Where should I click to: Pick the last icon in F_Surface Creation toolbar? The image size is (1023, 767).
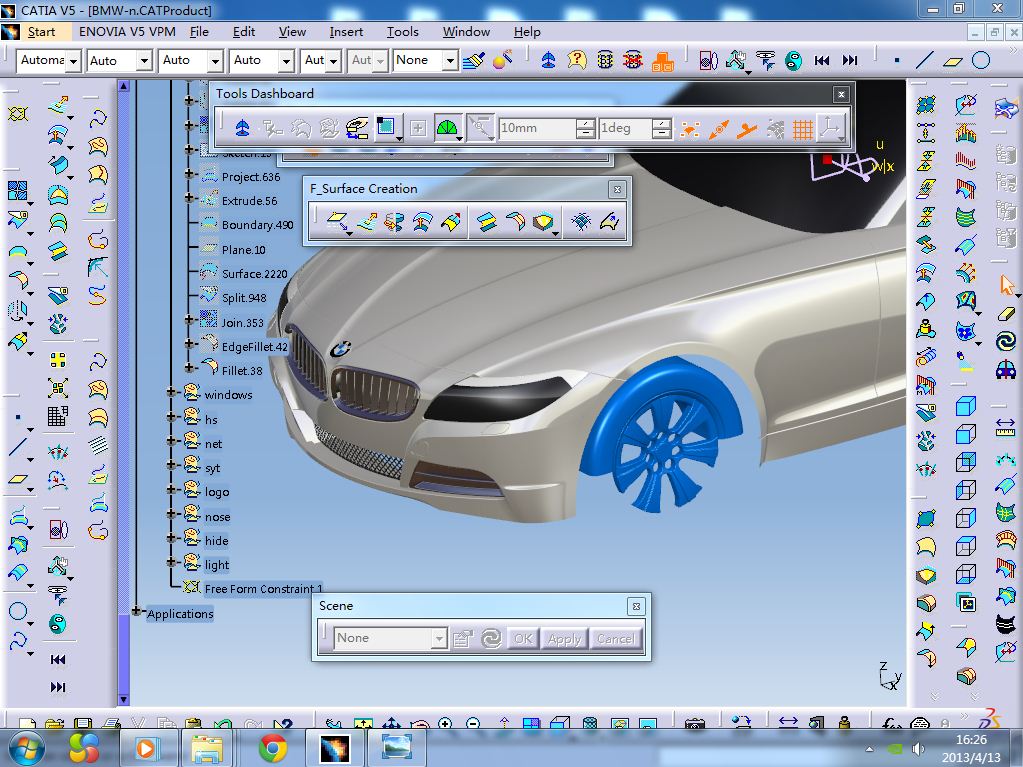click(x=609, y=222)
